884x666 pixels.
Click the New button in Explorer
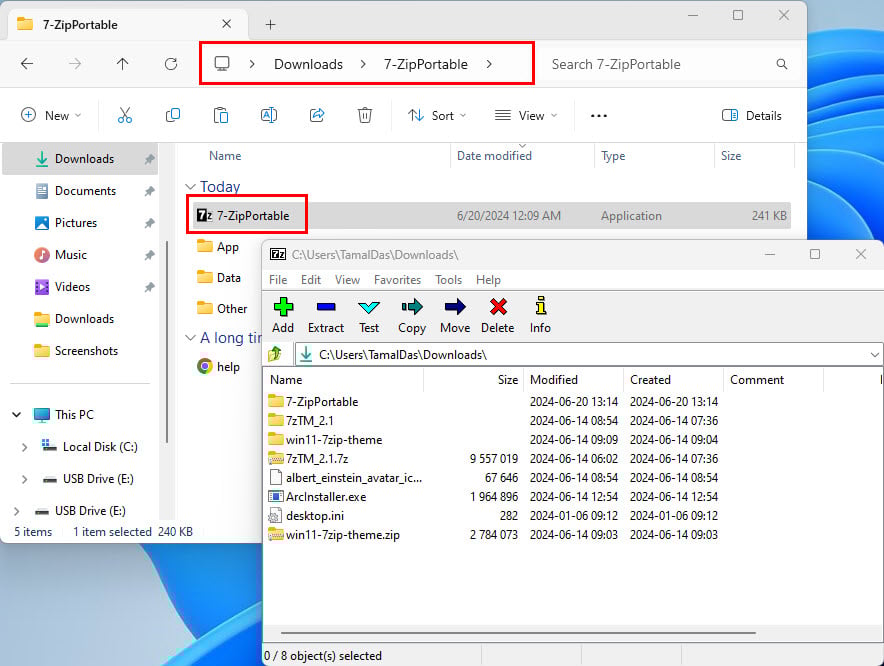coord(51,116)
